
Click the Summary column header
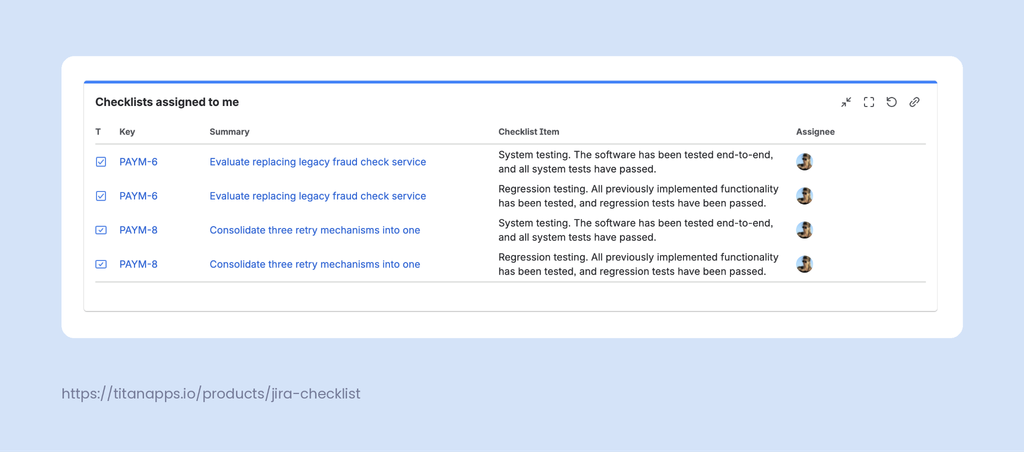(229, 132)
